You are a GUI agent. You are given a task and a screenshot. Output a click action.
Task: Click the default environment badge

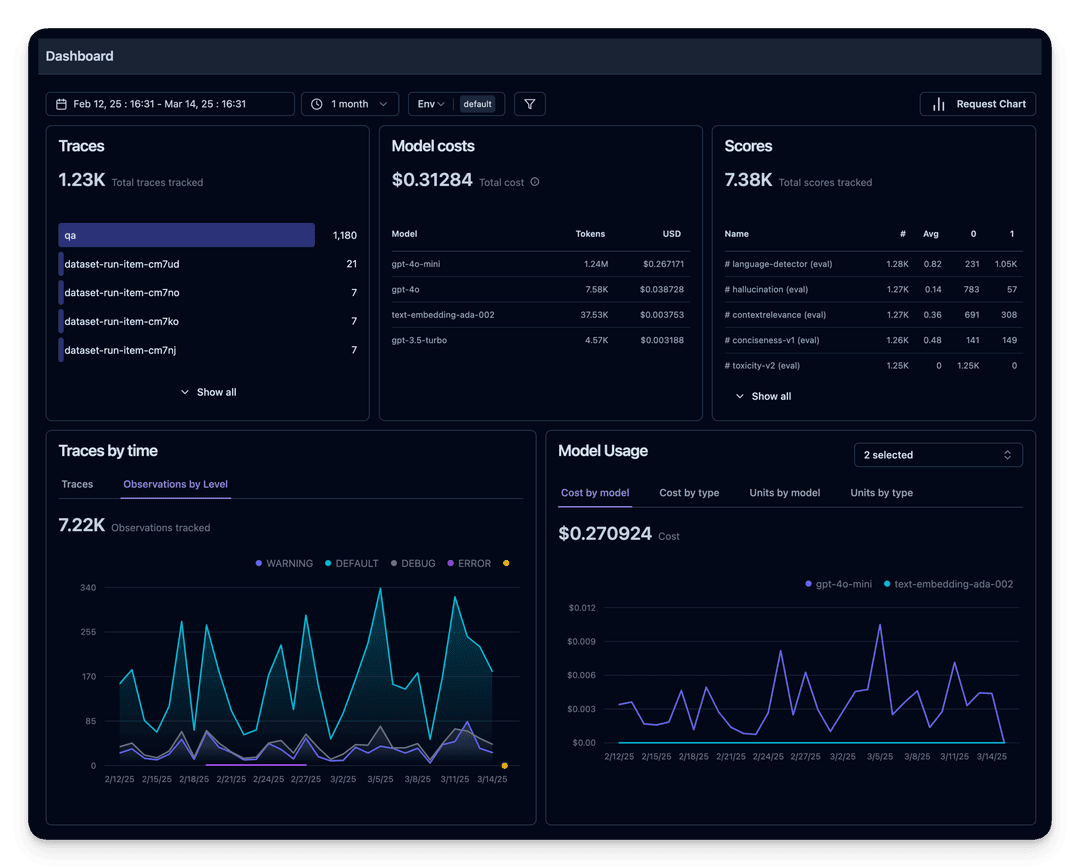point(477,104)
